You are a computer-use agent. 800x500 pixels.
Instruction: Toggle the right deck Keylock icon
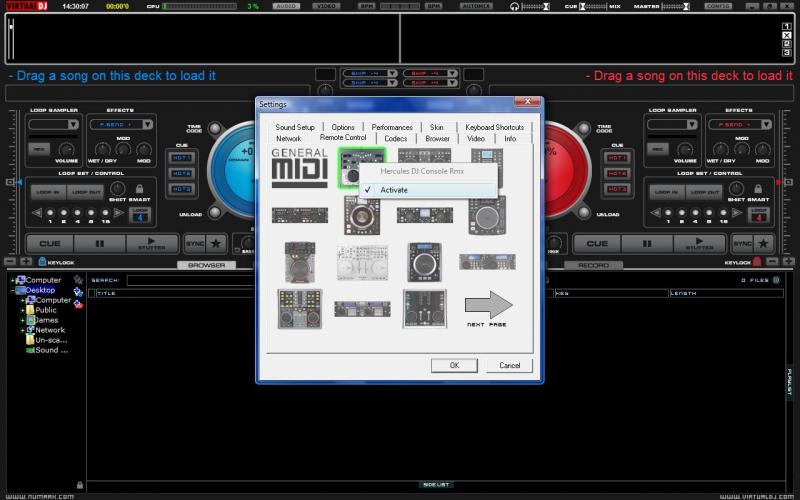[757, 262]
